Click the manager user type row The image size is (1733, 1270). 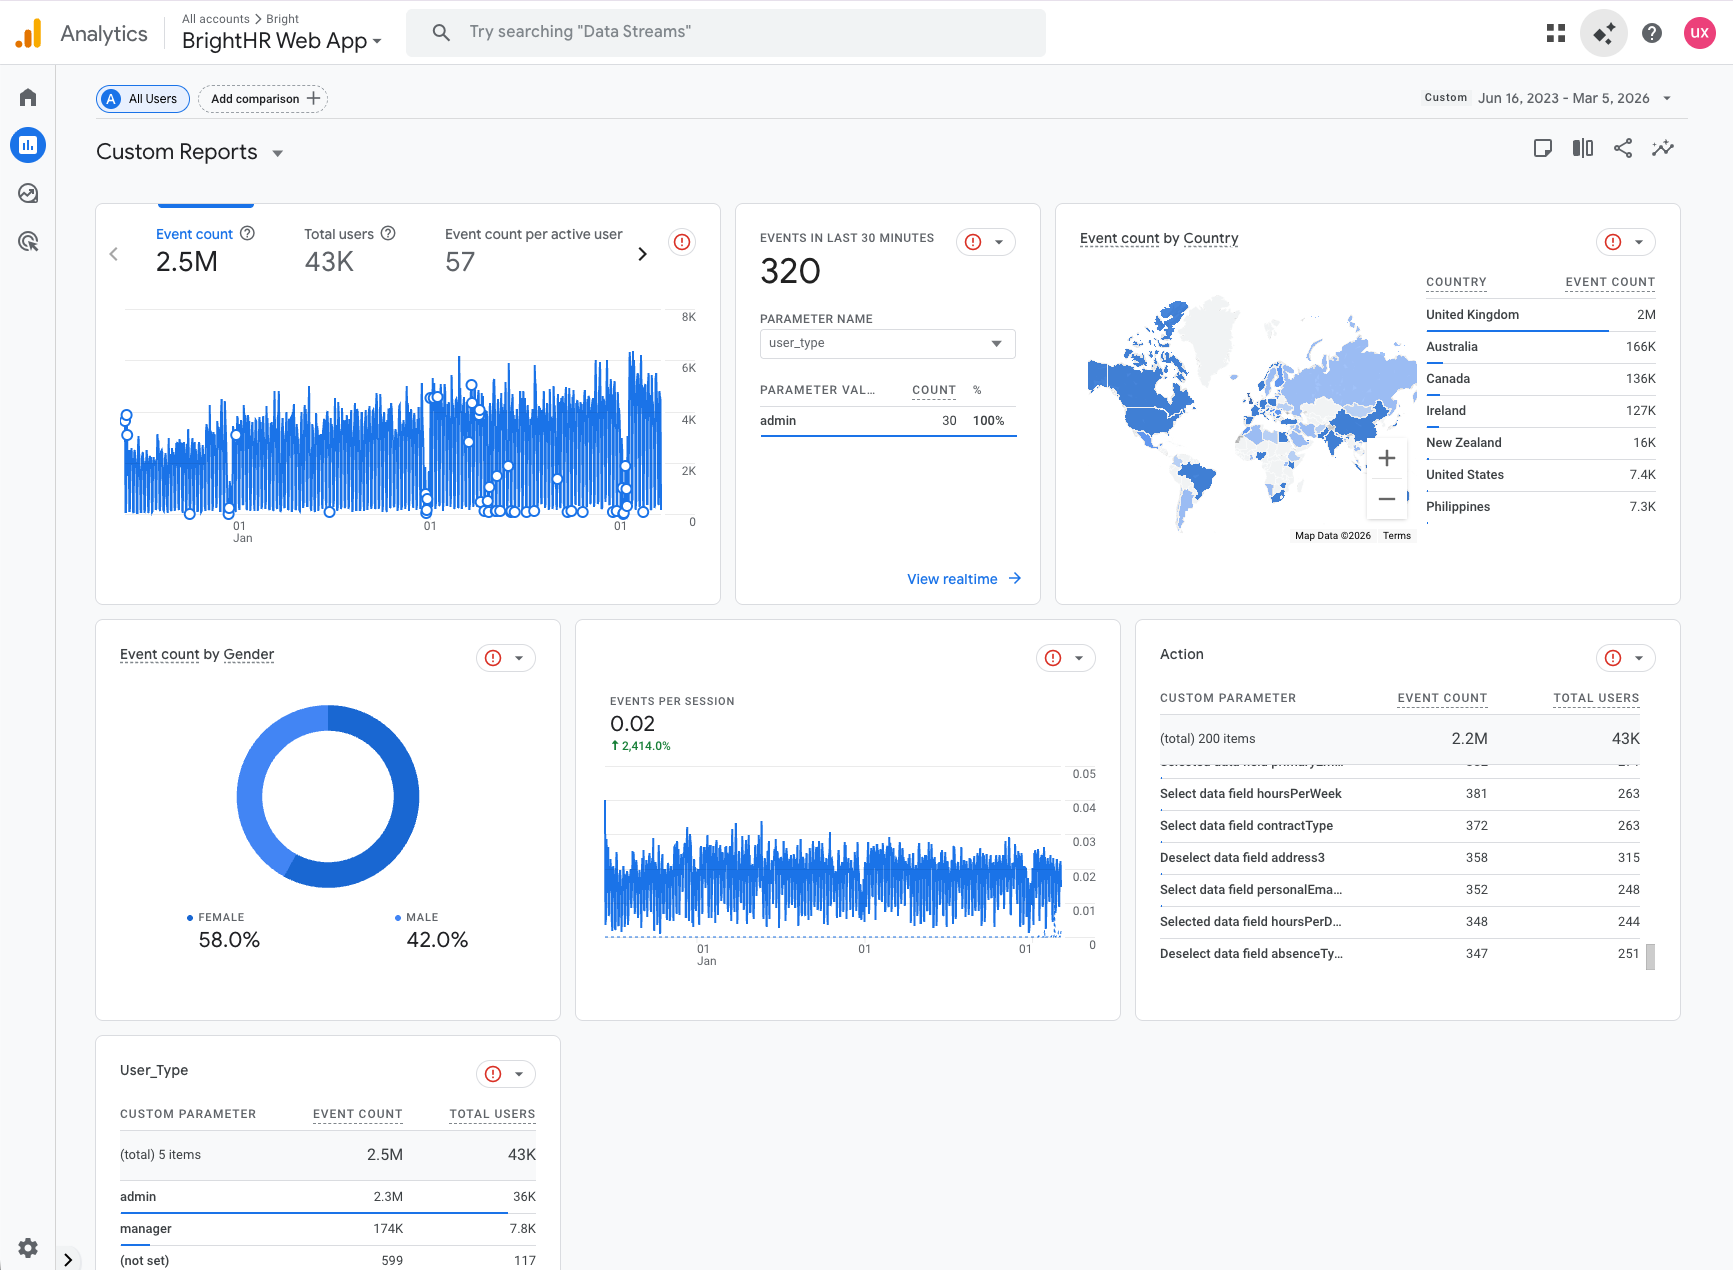(328, 1229)
